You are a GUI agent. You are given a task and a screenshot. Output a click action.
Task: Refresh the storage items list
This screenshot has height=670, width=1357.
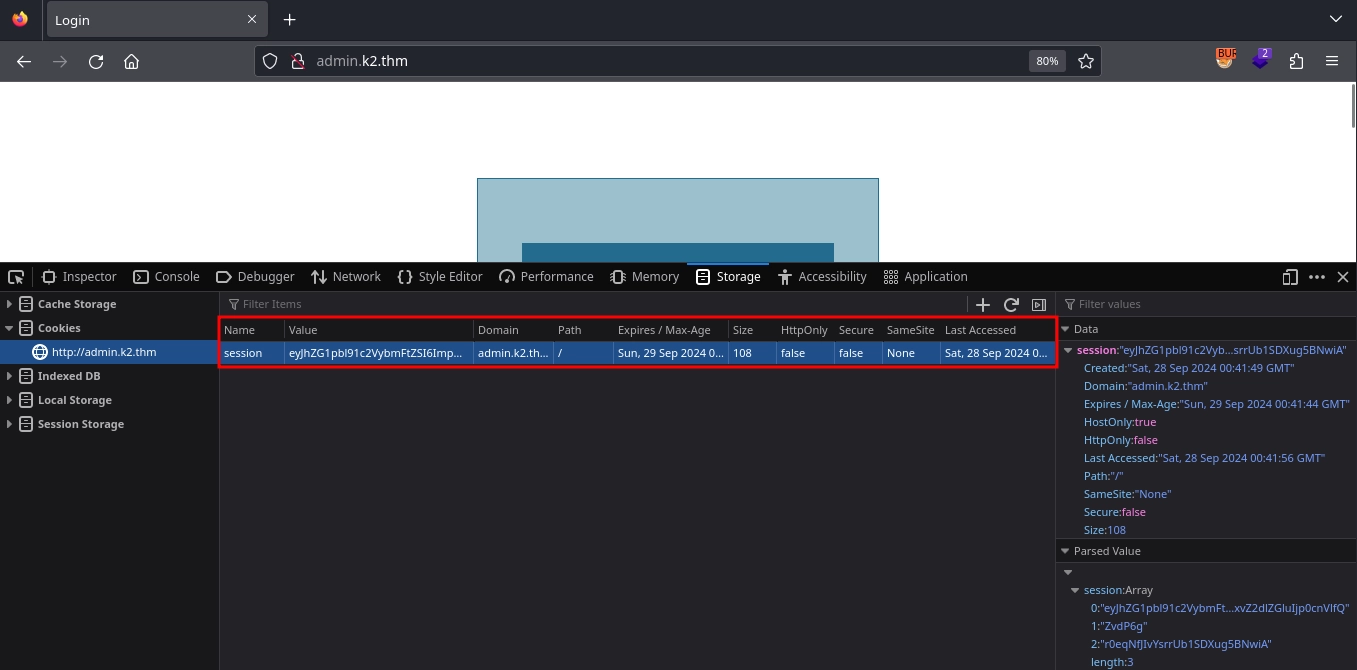(x=1011, y=305)
